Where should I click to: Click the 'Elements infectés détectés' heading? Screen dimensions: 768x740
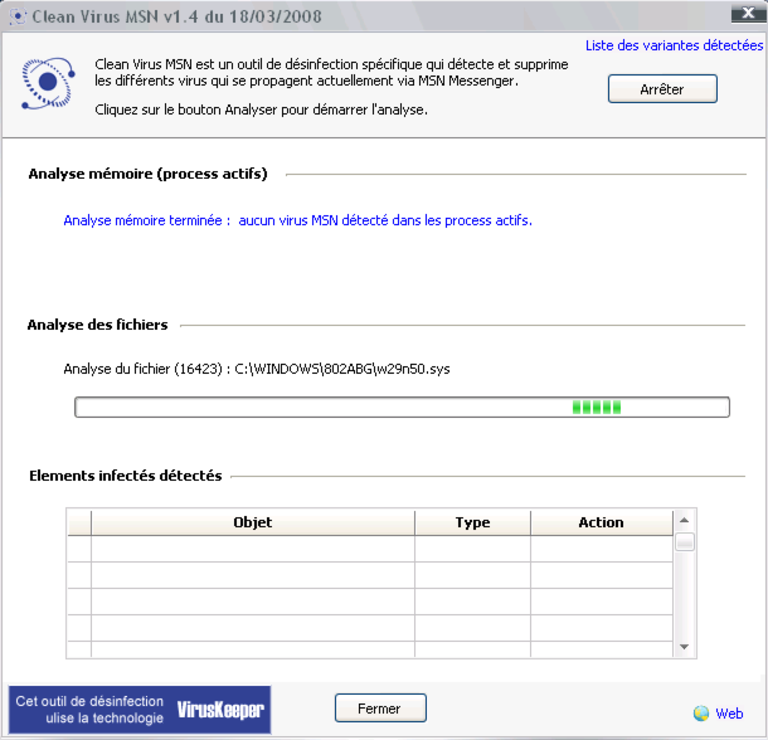125,476
